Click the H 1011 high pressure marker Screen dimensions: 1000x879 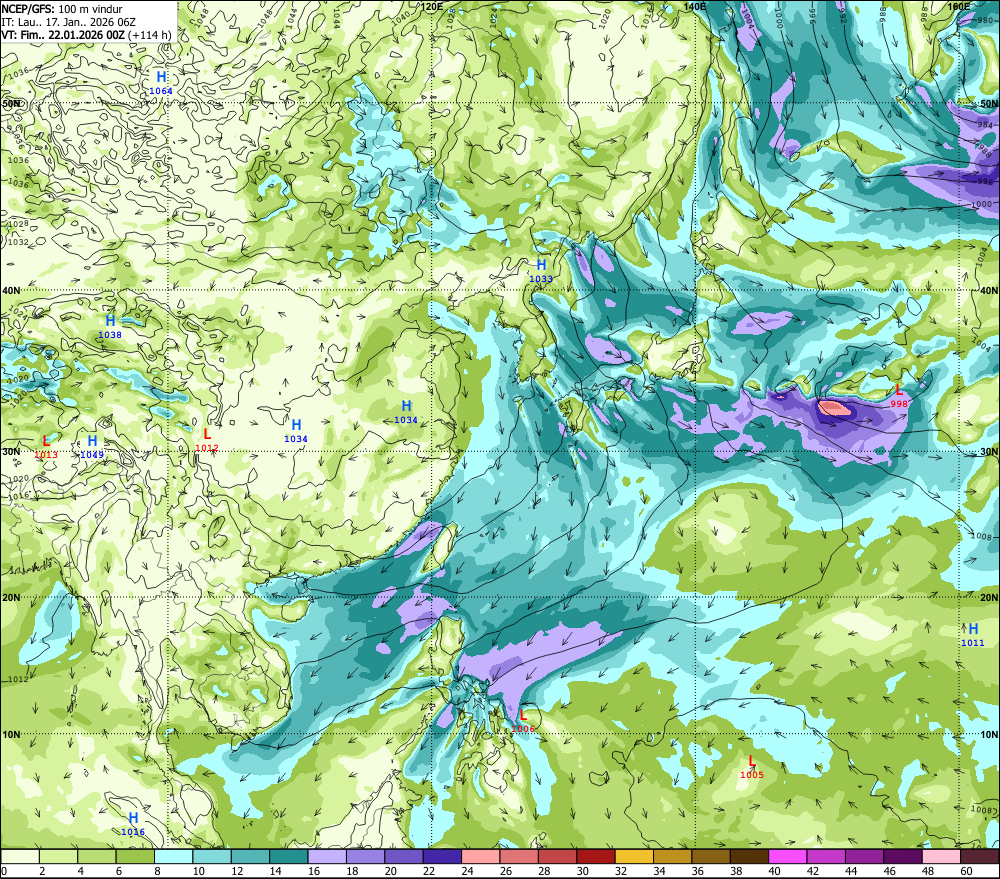tap(973, 635)
